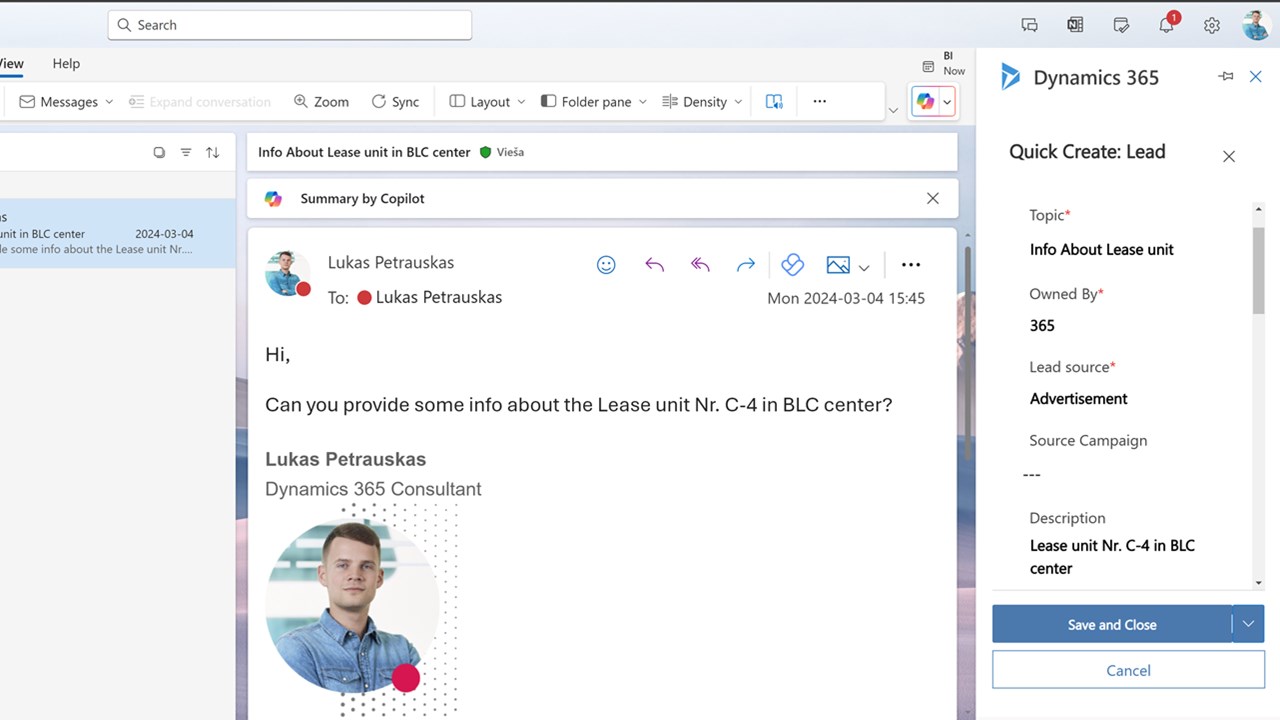Screen dimensions: 1280x720
Task: Click the form scrollbar's down arrow
Action: point(1258,583)
